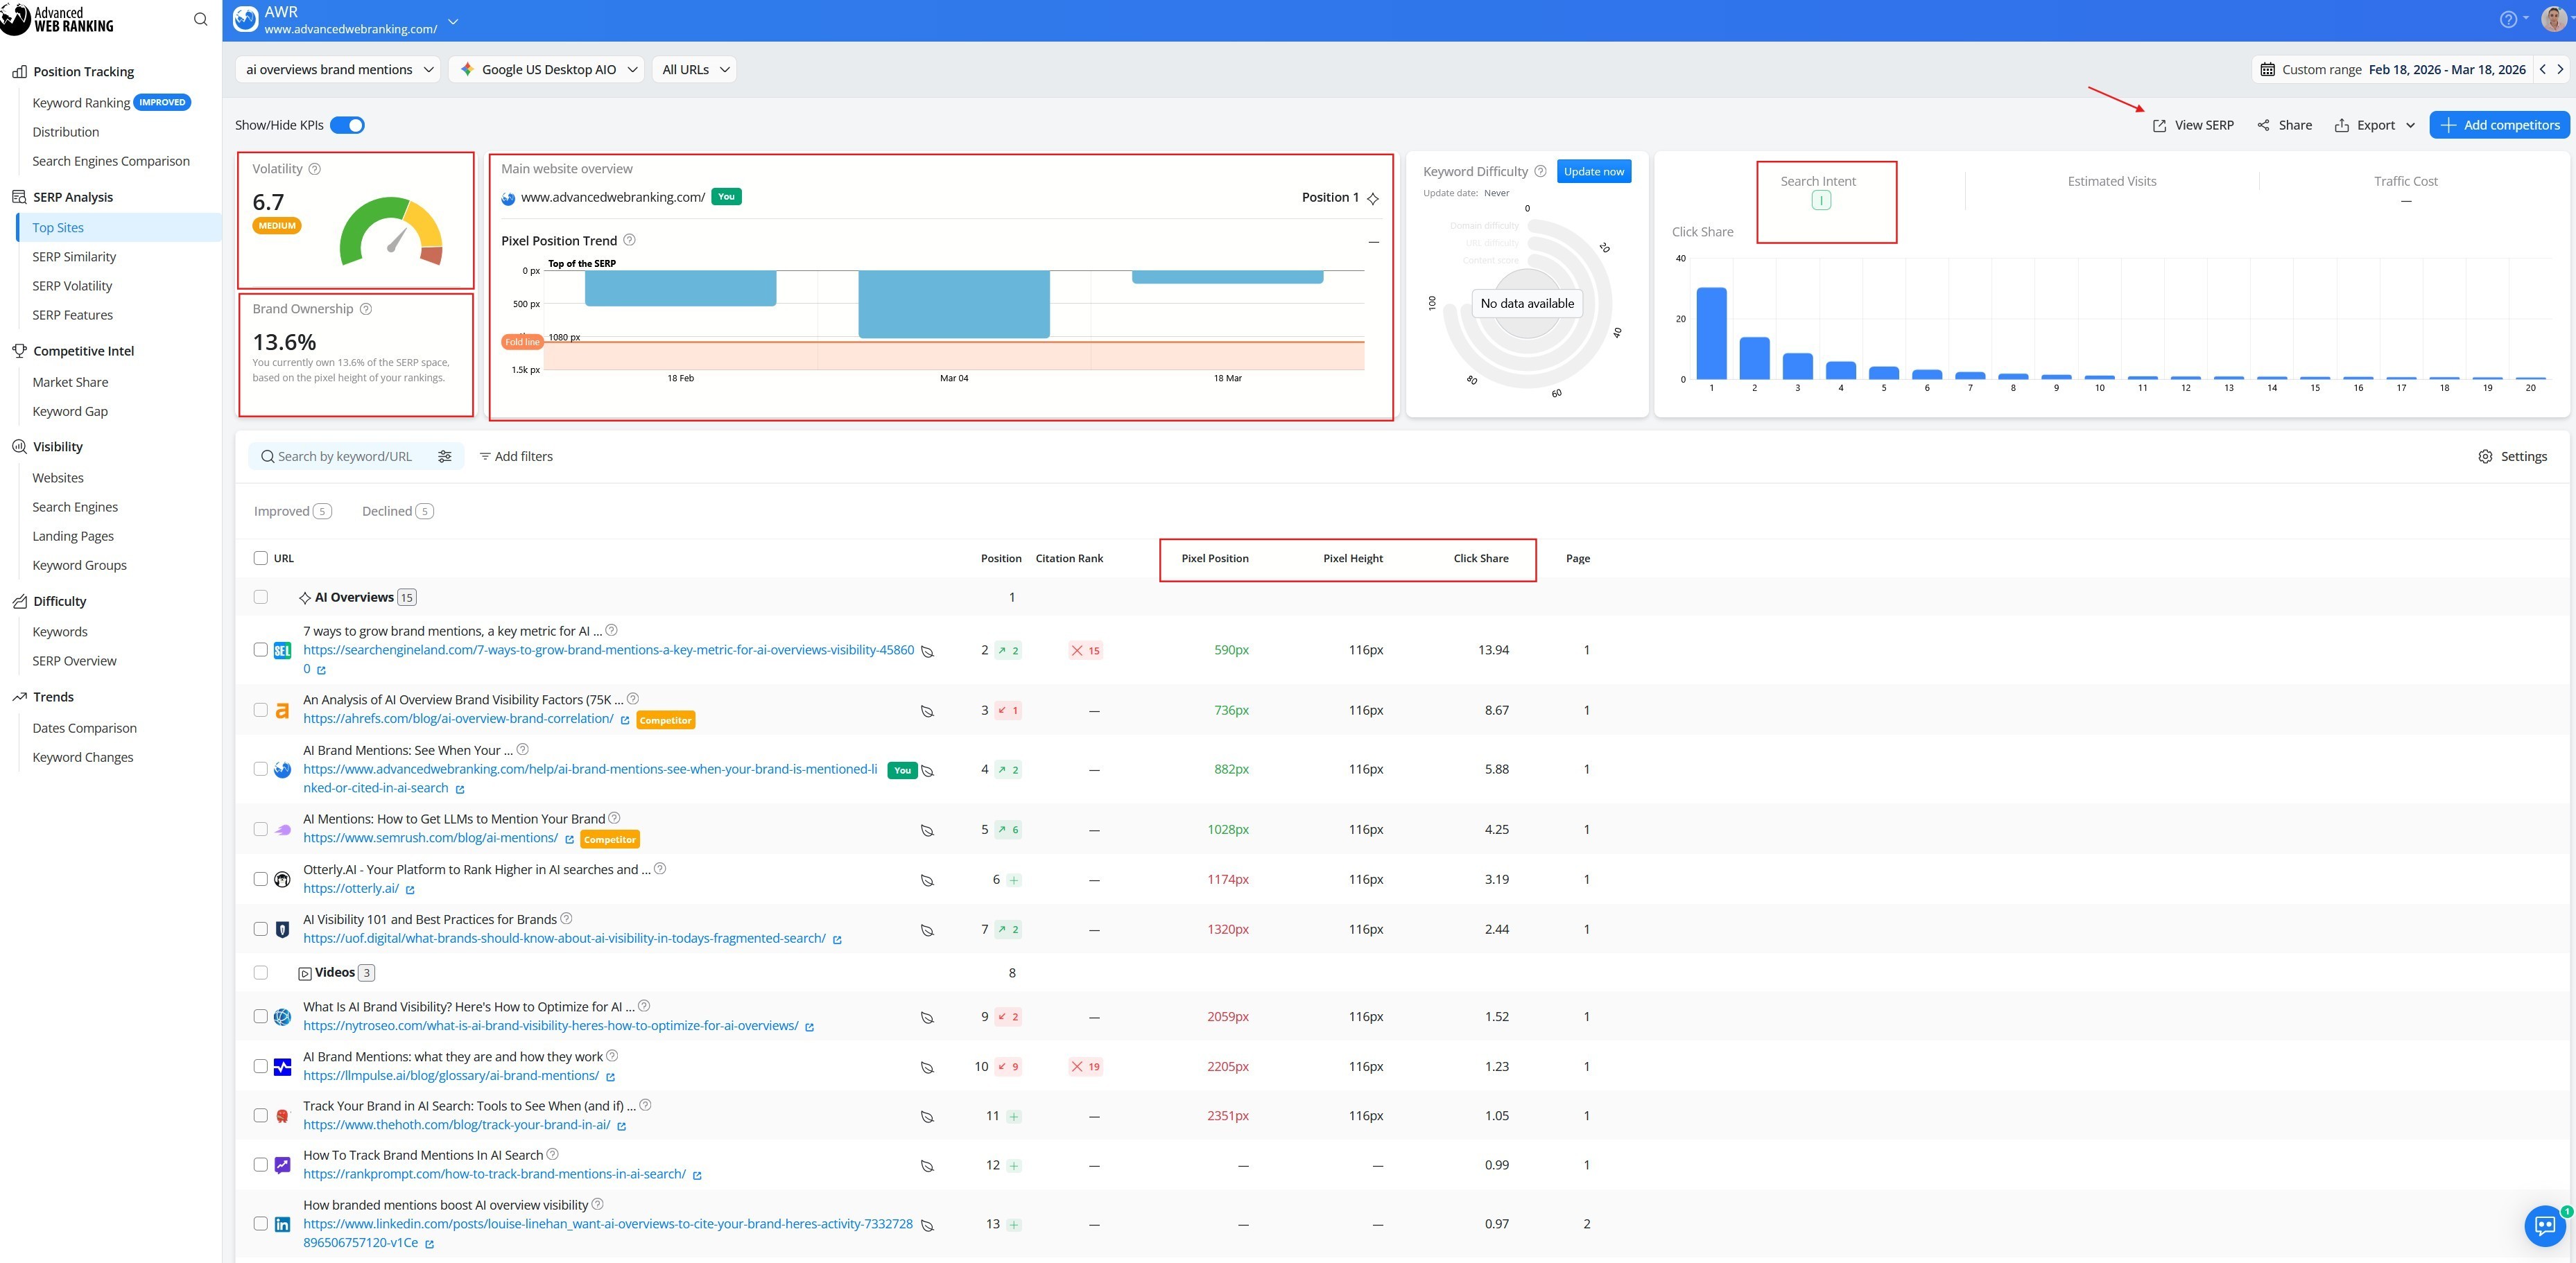Expand the project selector chevron beside AWR
The height and width of the screenshot is (1263, 2576).
point(453,21)
